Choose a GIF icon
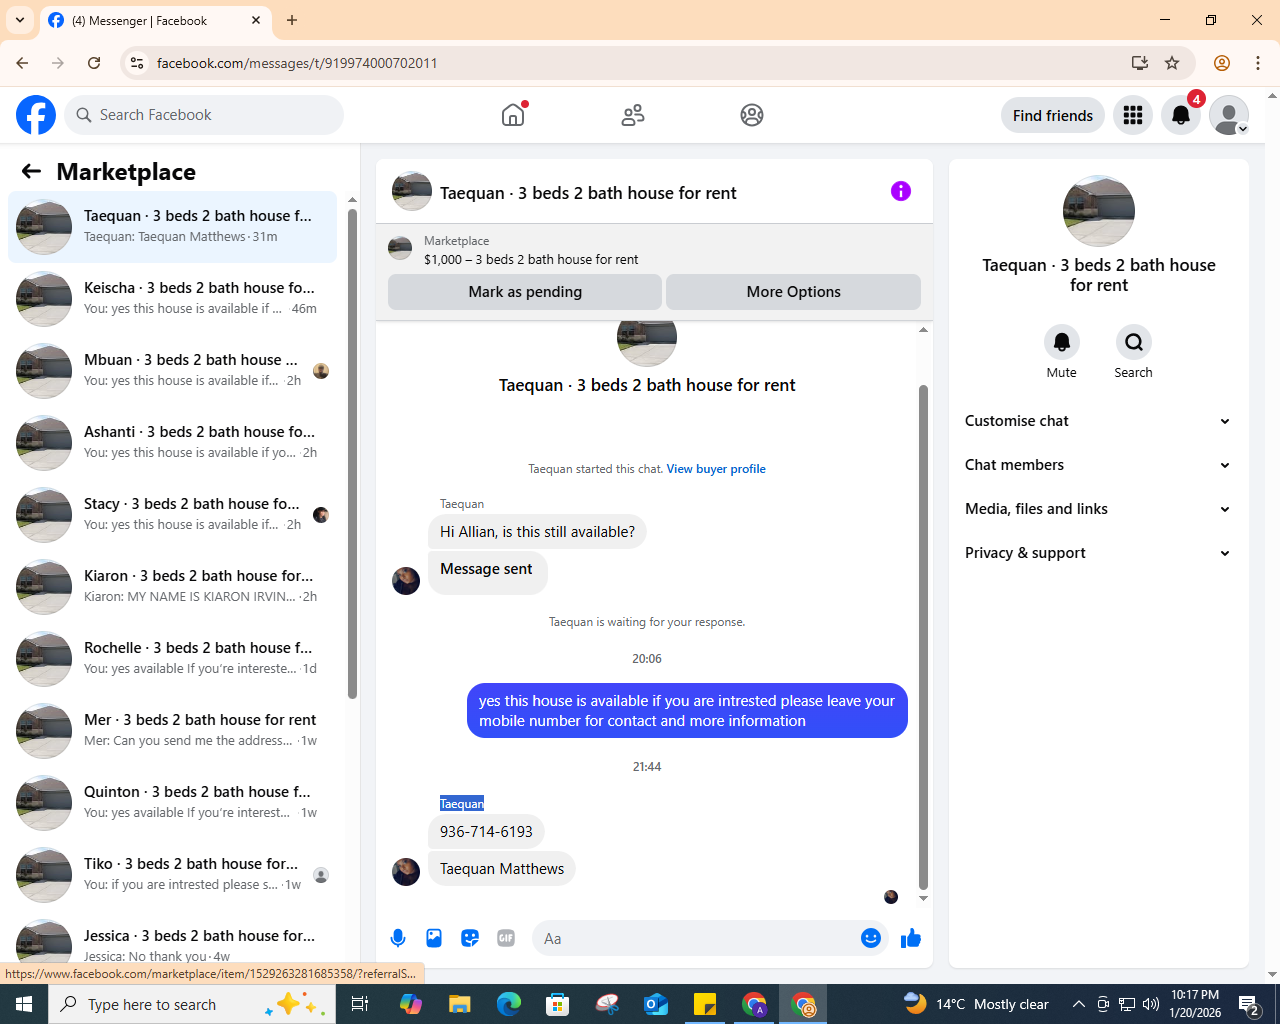Viewport: 1280px width, 1024px height. (x=506, y=938)
